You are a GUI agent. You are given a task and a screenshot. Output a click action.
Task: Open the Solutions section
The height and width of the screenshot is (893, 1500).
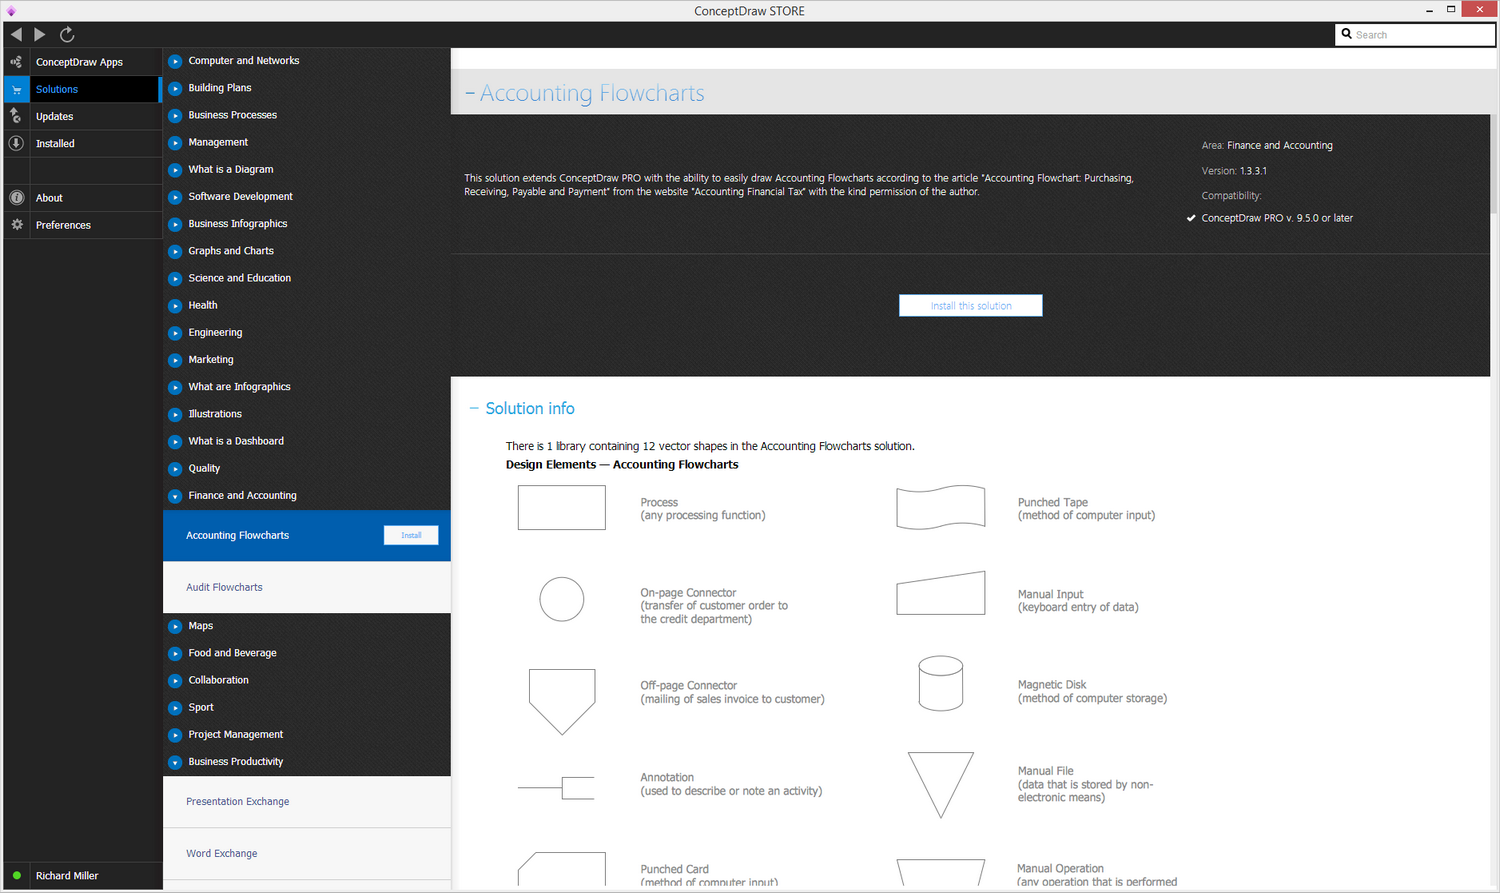(x=80, y=89)
